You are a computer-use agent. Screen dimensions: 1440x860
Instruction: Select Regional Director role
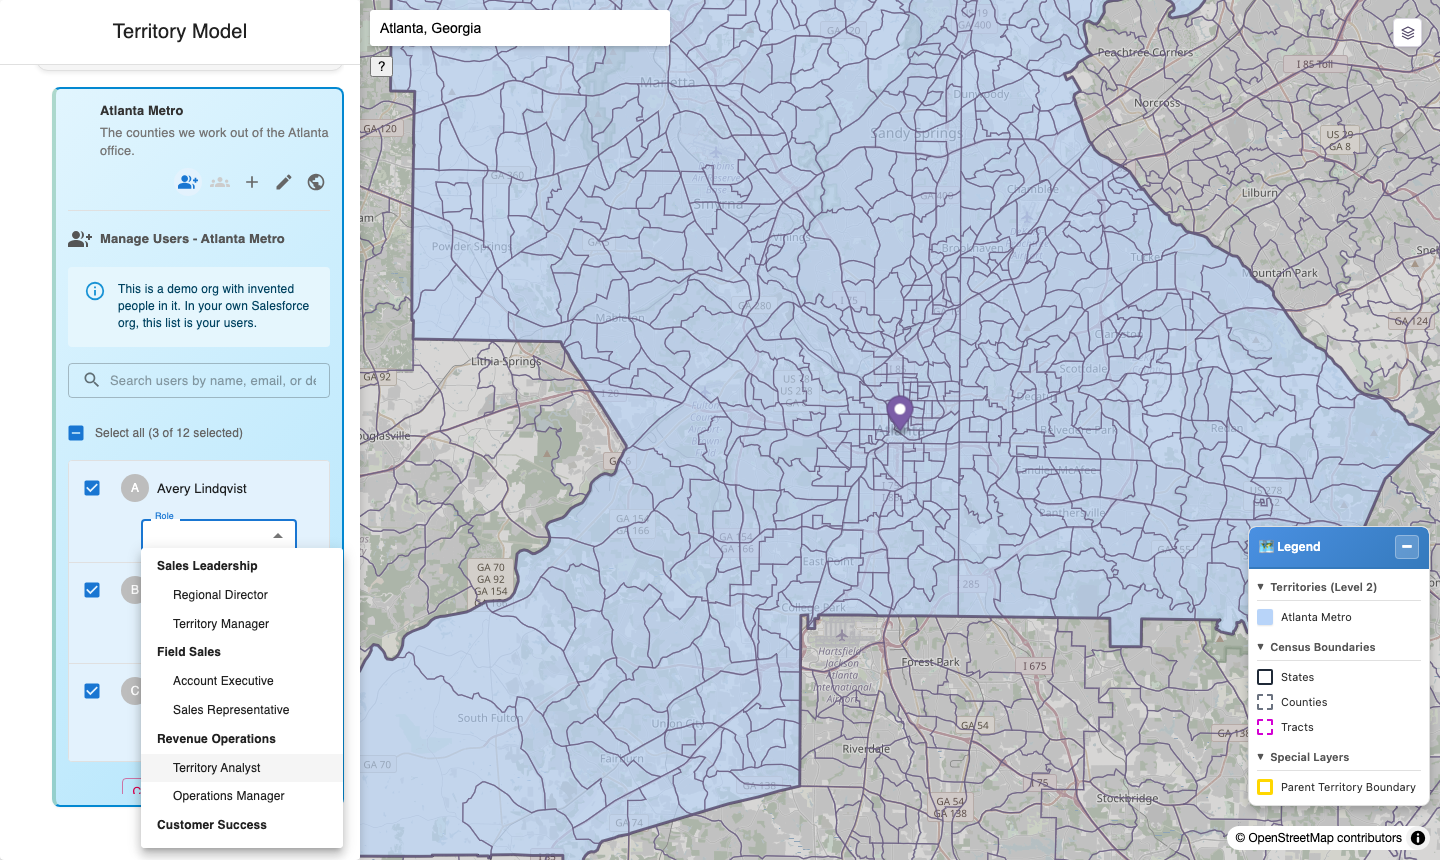[242, 595]
